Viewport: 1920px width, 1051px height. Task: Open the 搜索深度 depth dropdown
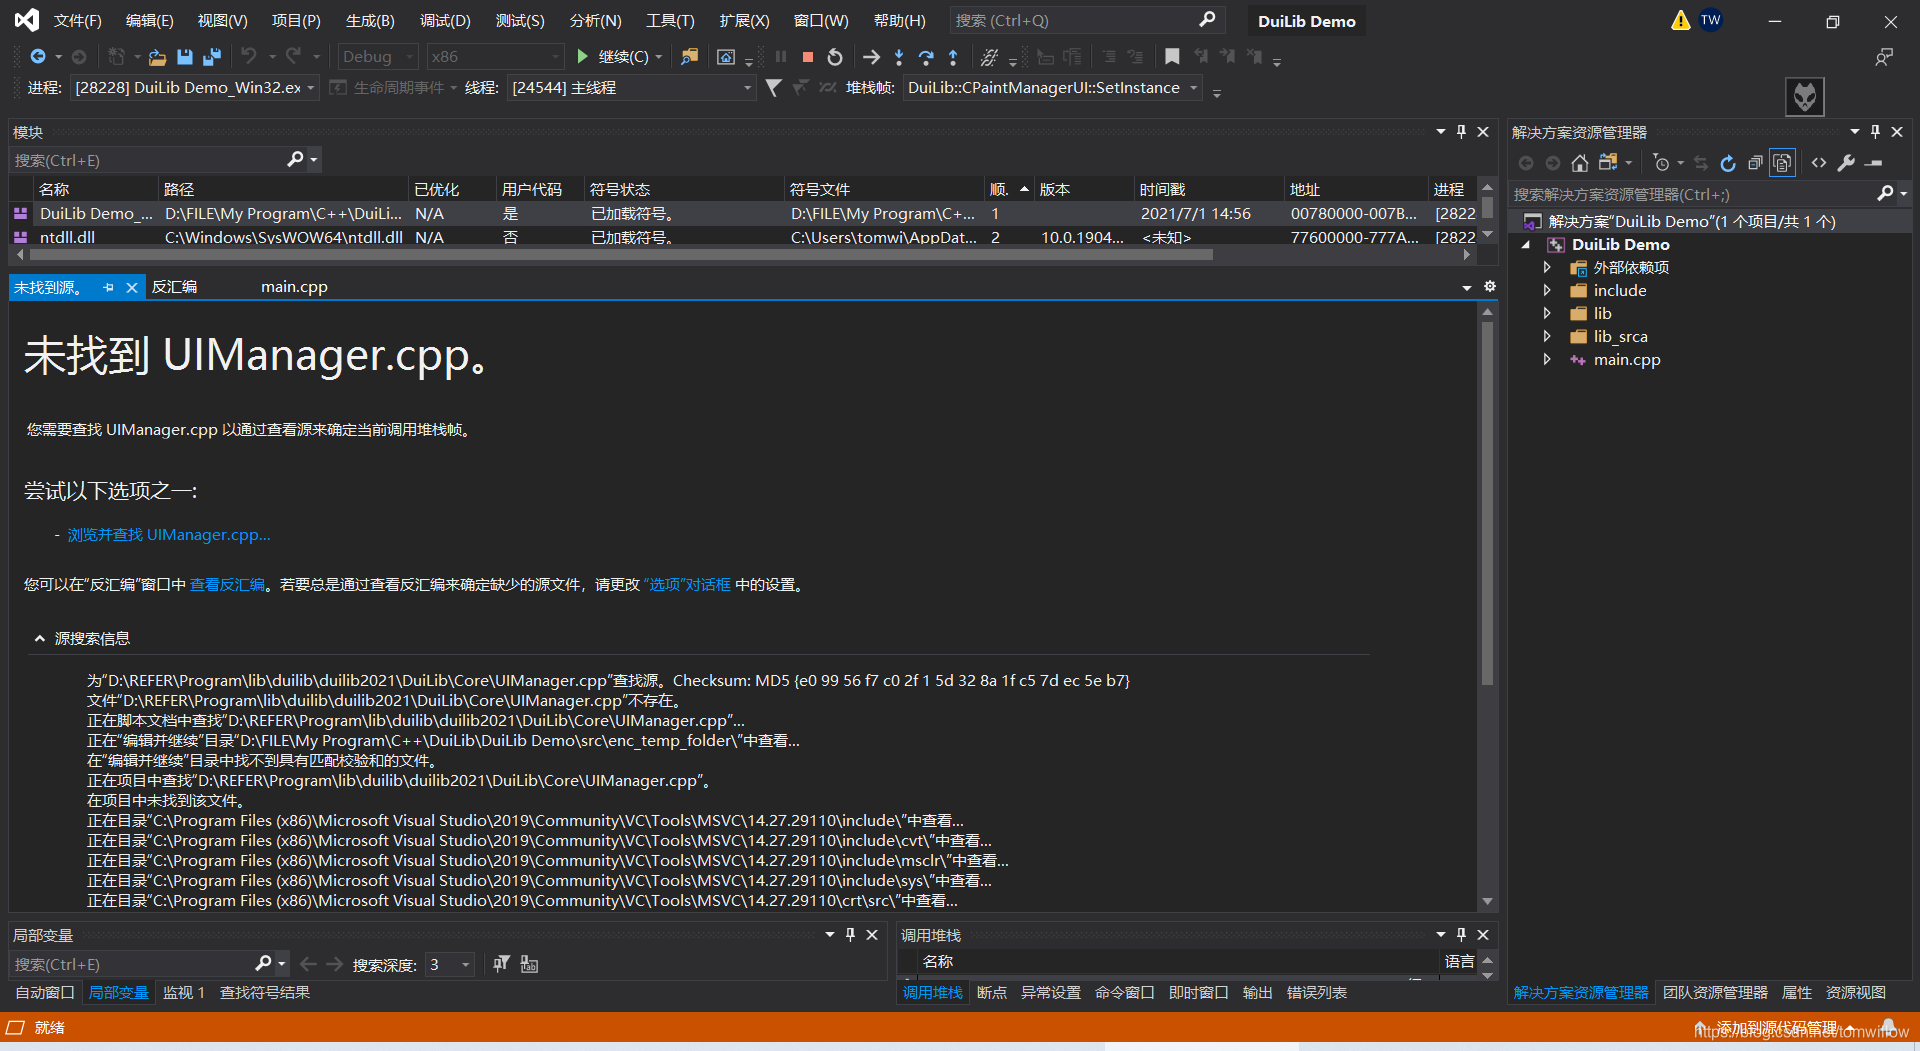(x=450, y=964)
